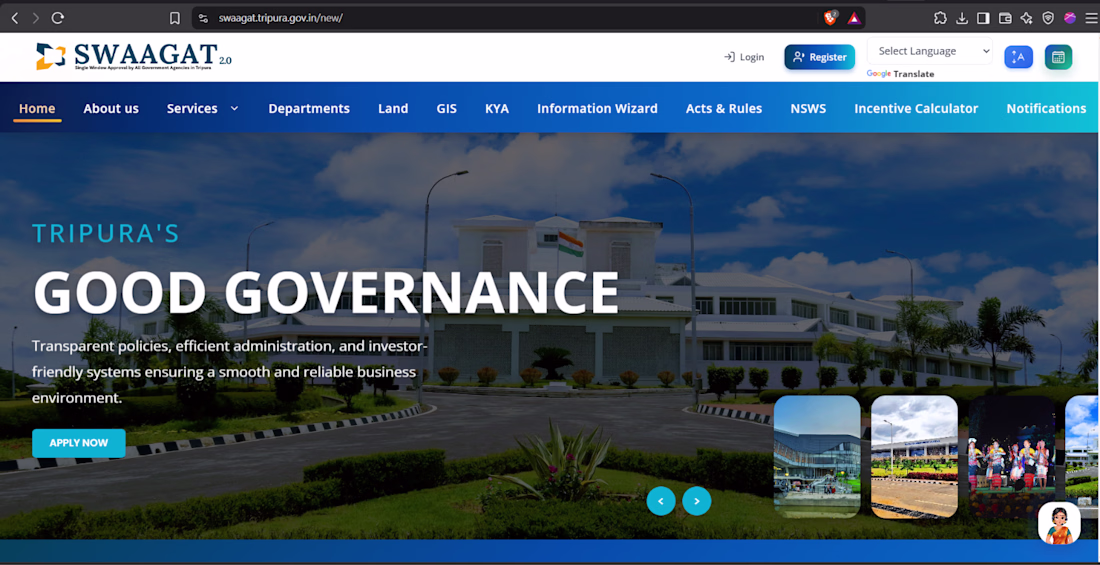The height and width of the screenshot is (565, 1100).
Task: Open Acts & Rules in navigation
Action: pyautogui.click(x=724, y=108)
